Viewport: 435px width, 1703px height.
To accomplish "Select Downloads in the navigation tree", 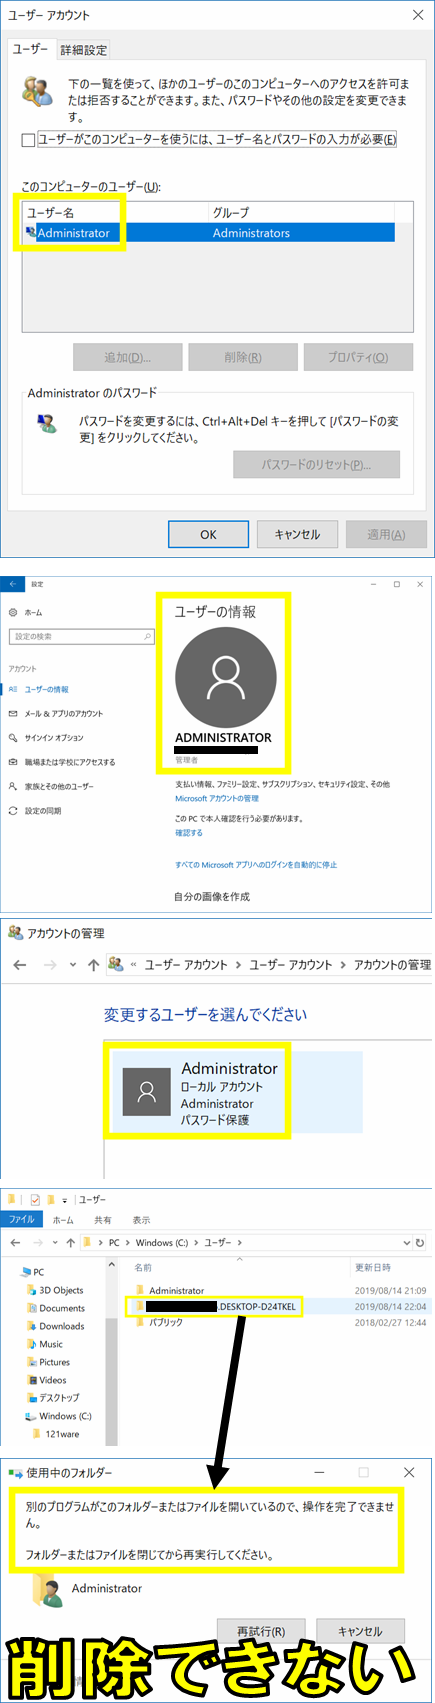I will (x=62, y=1326).
